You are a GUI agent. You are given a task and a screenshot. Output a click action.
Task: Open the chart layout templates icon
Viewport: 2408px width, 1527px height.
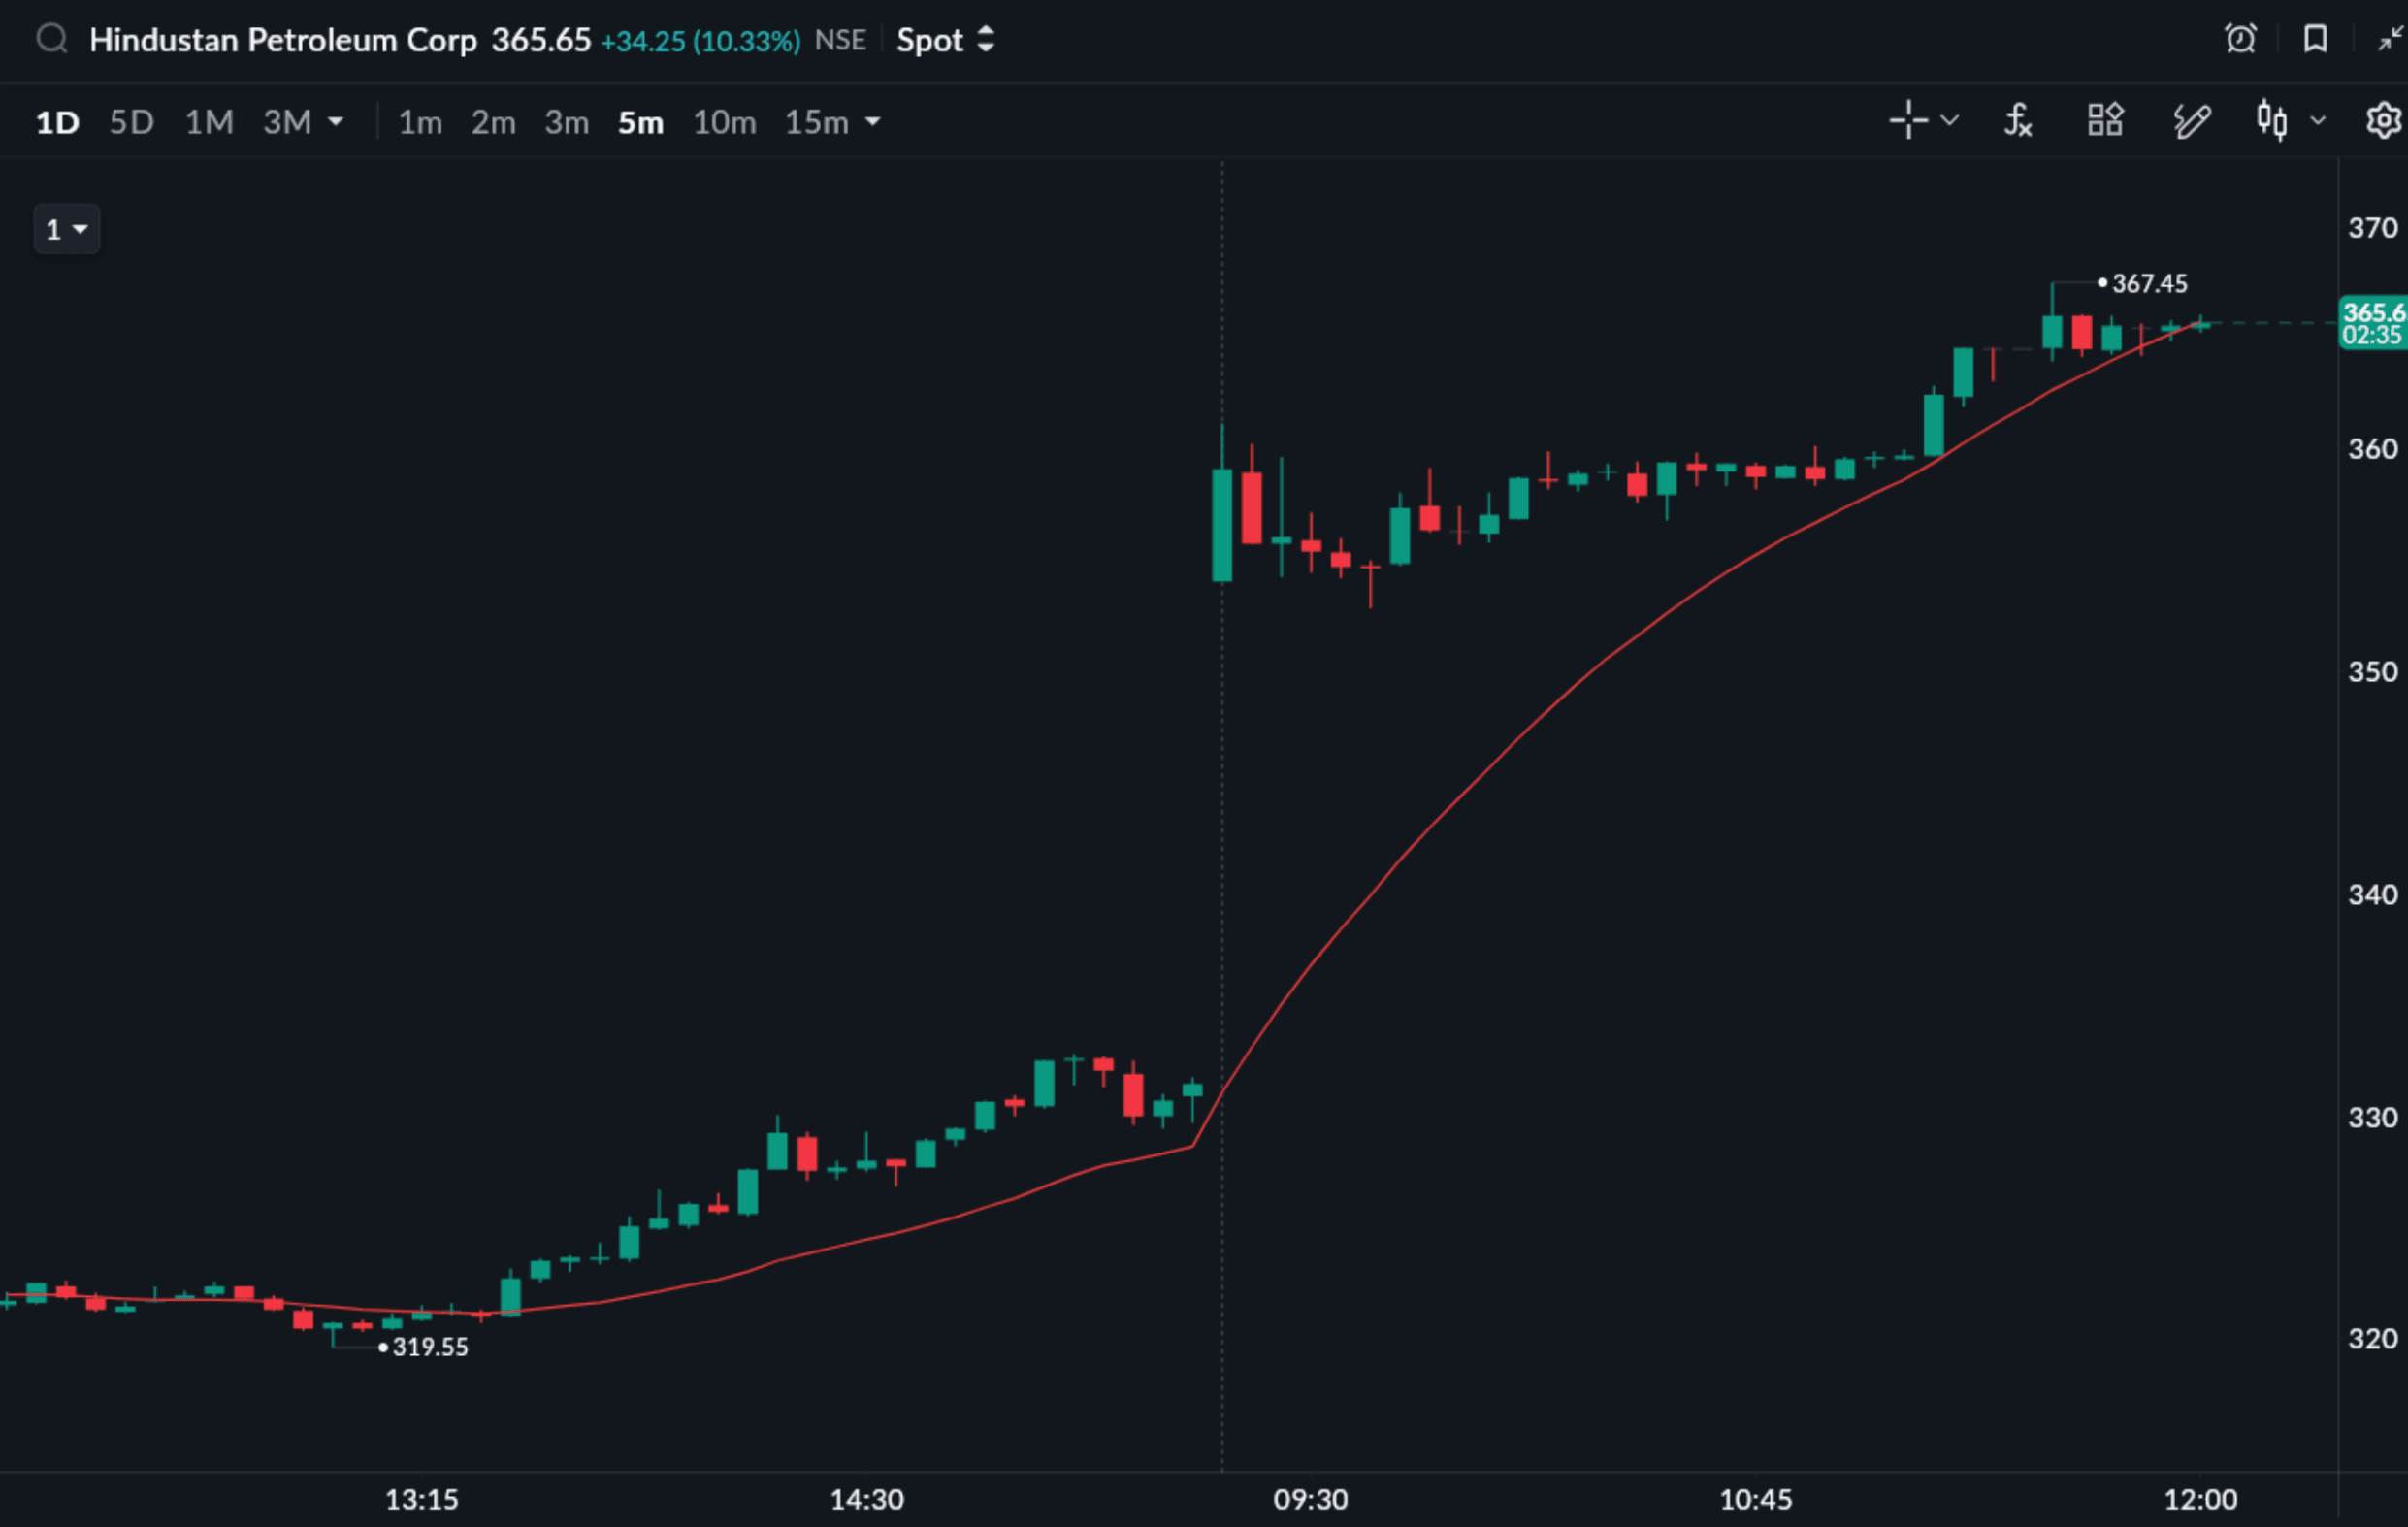click(2105, 121)
